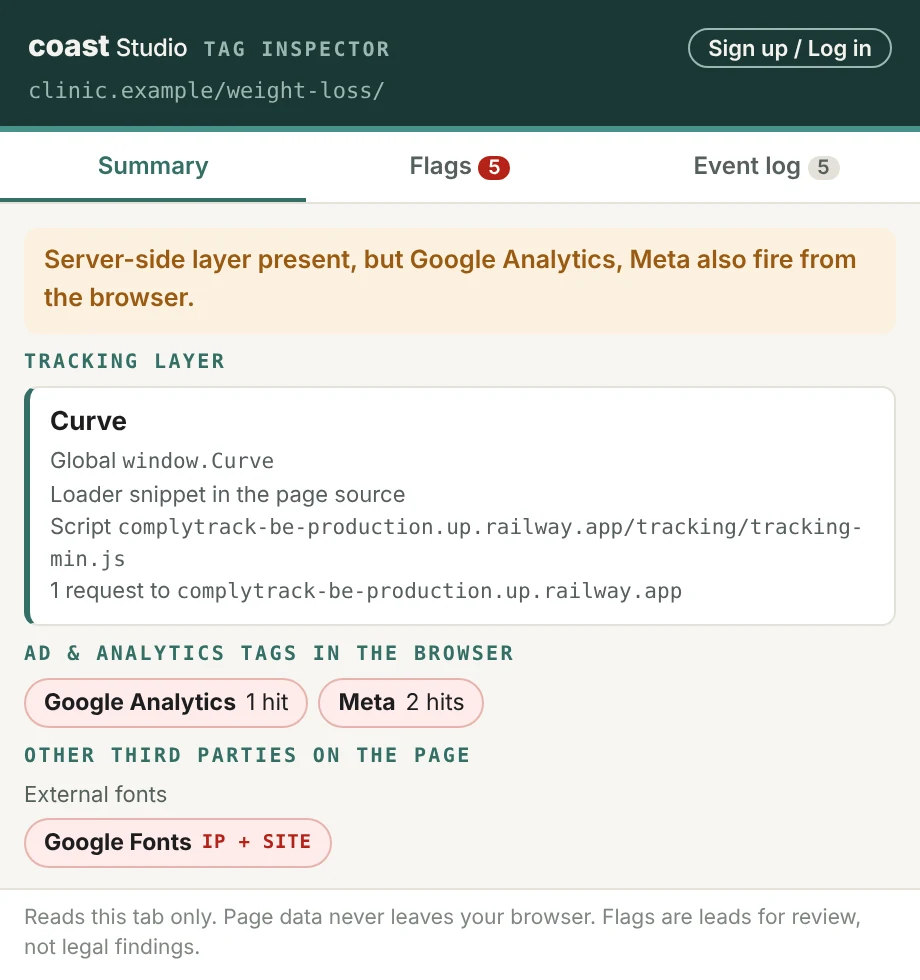Click the '1 request to complytrack-be-production' line
This screenshot has width=920, height=980.
(366, 591)
